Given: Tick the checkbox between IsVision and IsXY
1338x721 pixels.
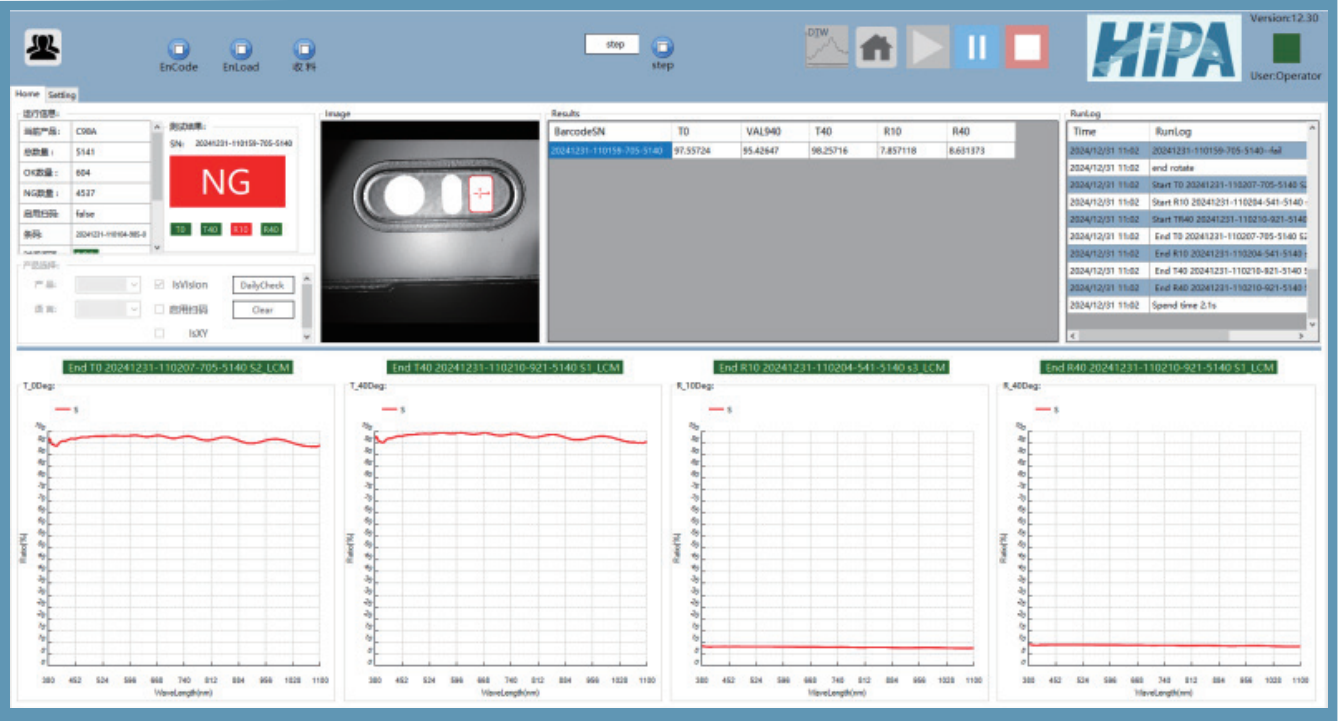Looking at the screenshot, I should point(160,309).
